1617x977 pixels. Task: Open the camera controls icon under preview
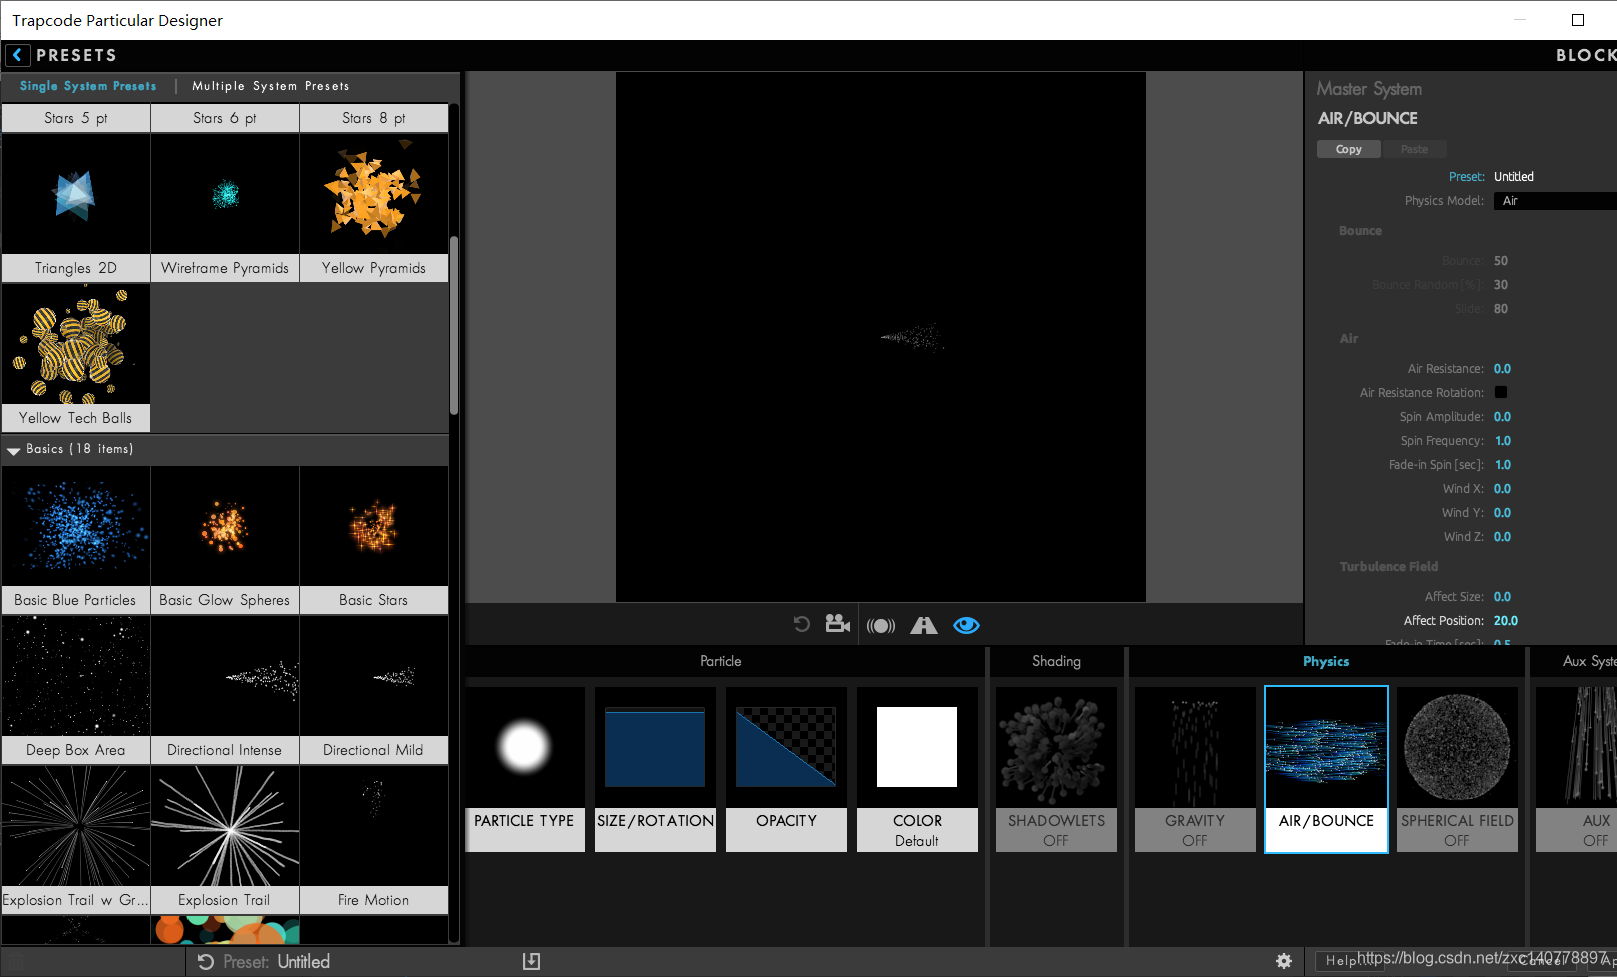coord(837,624)
